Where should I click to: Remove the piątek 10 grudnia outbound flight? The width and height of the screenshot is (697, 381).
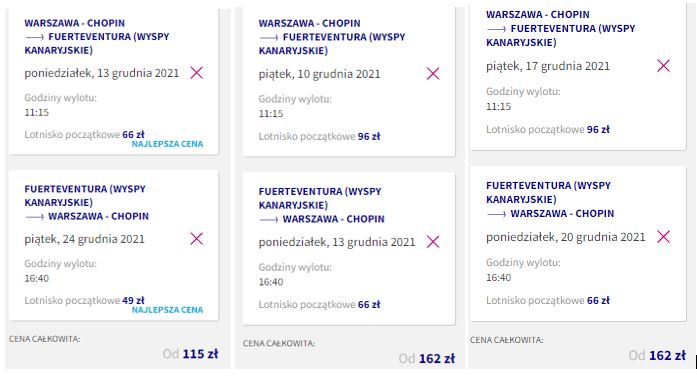pos(433,73)
